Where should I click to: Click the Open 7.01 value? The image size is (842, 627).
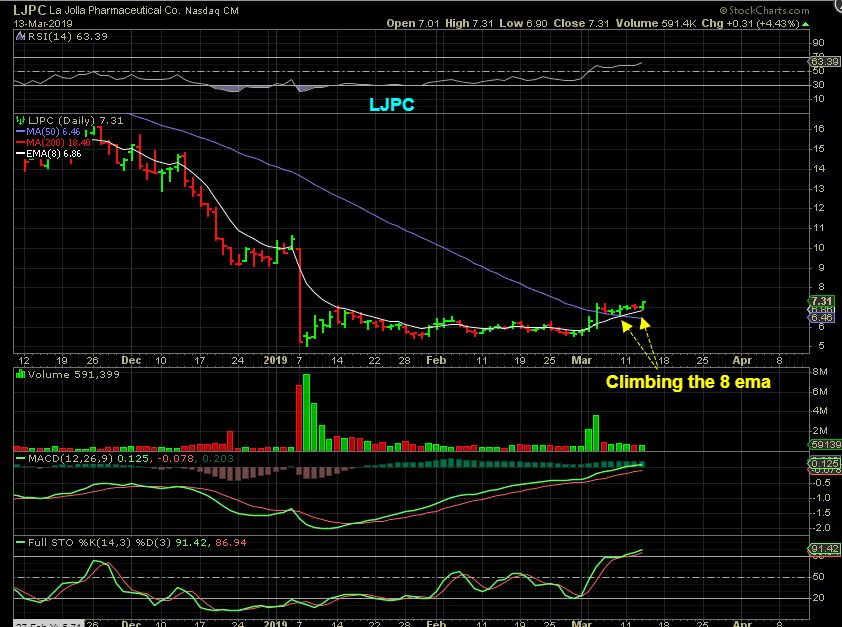click(412, 24)
